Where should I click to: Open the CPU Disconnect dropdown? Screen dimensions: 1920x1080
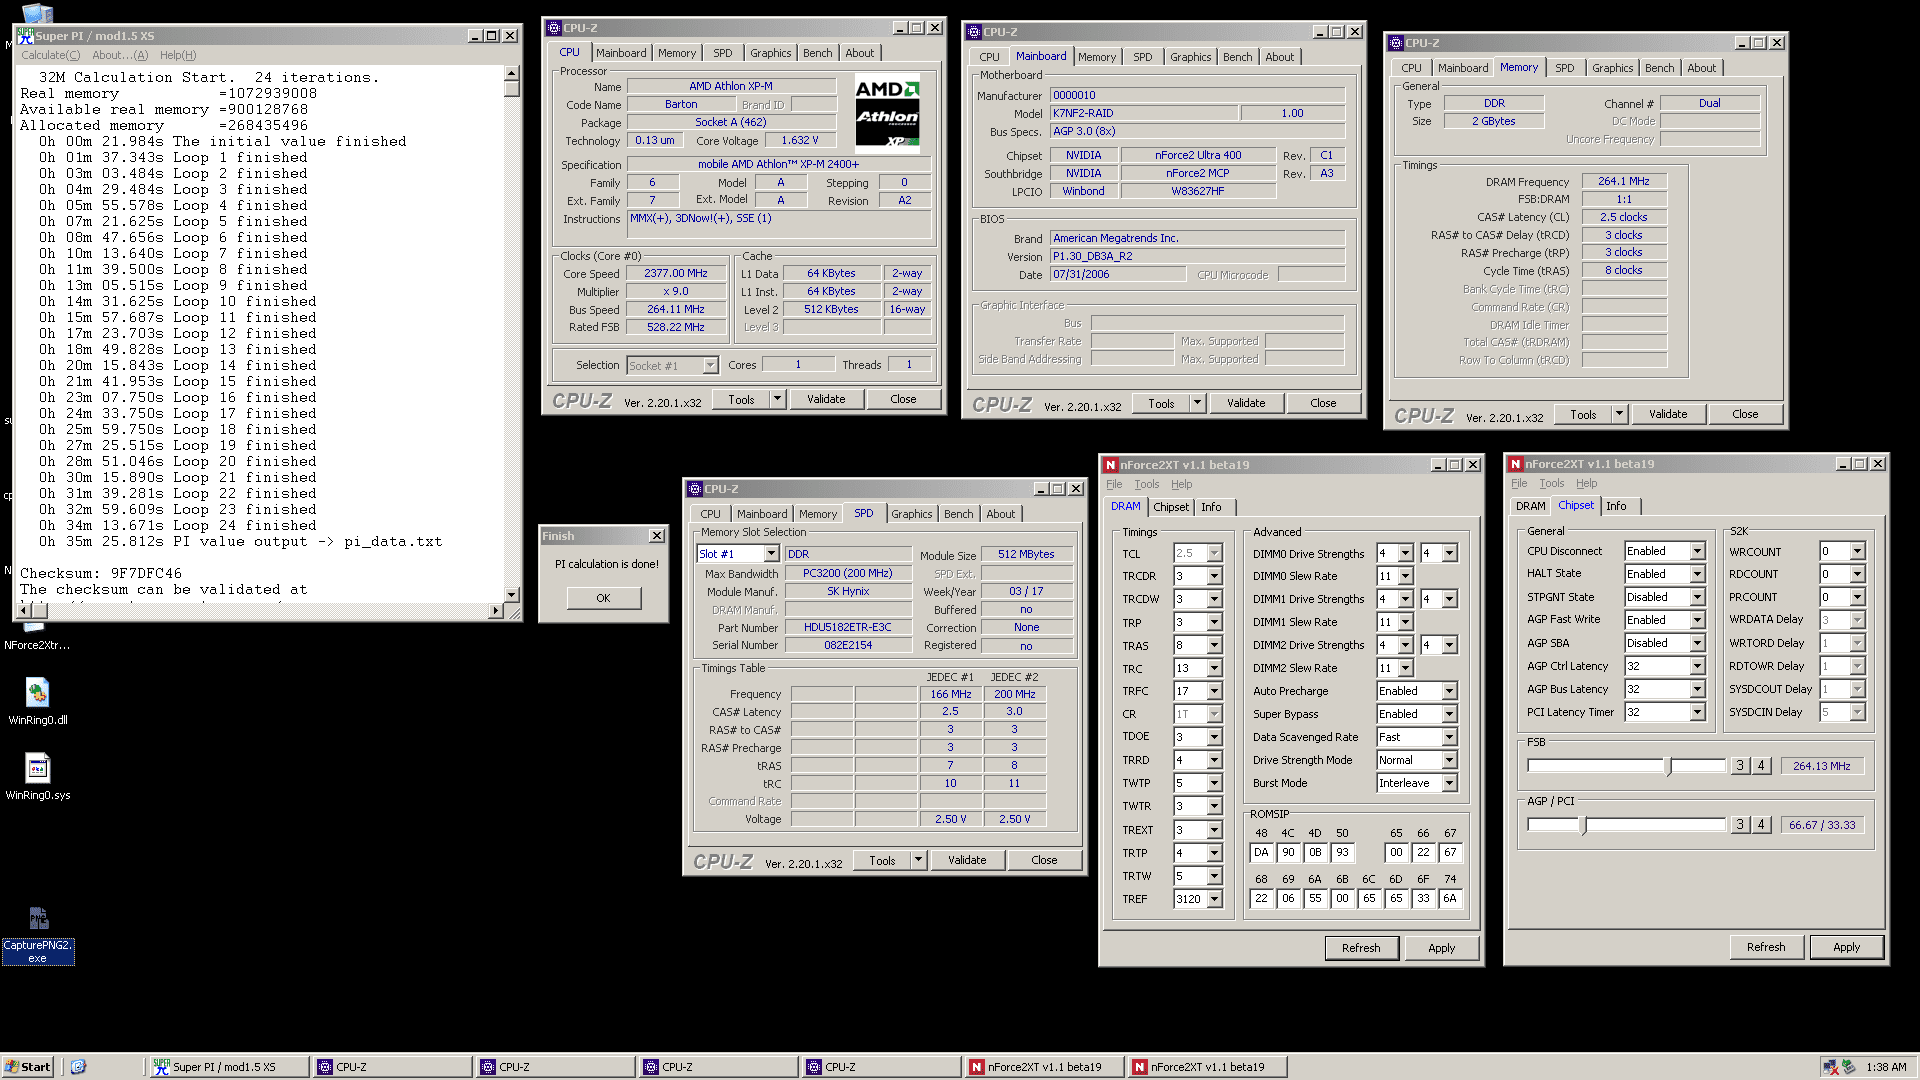pos(1697,551)
